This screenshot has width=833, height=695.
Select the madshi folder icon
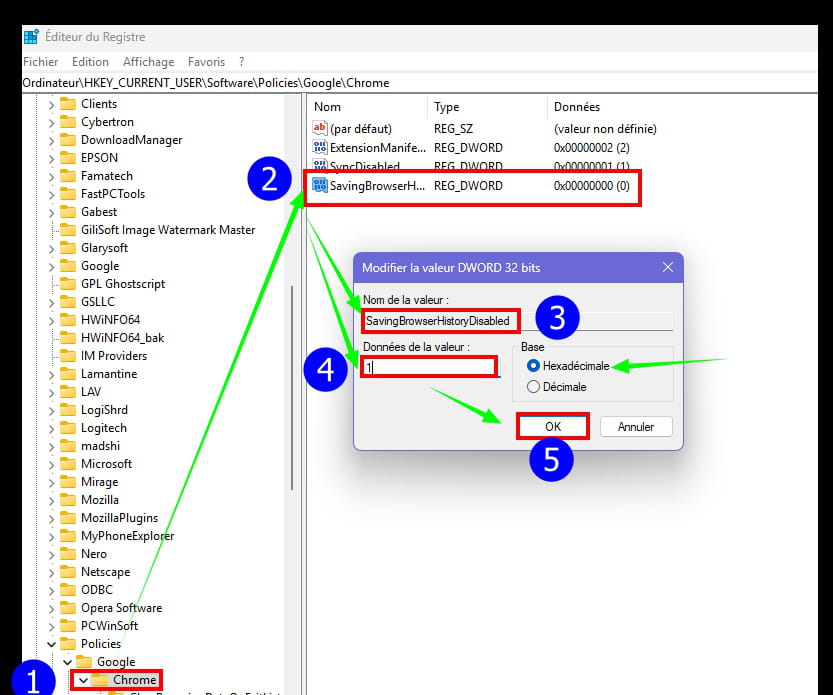click(67, 446)
